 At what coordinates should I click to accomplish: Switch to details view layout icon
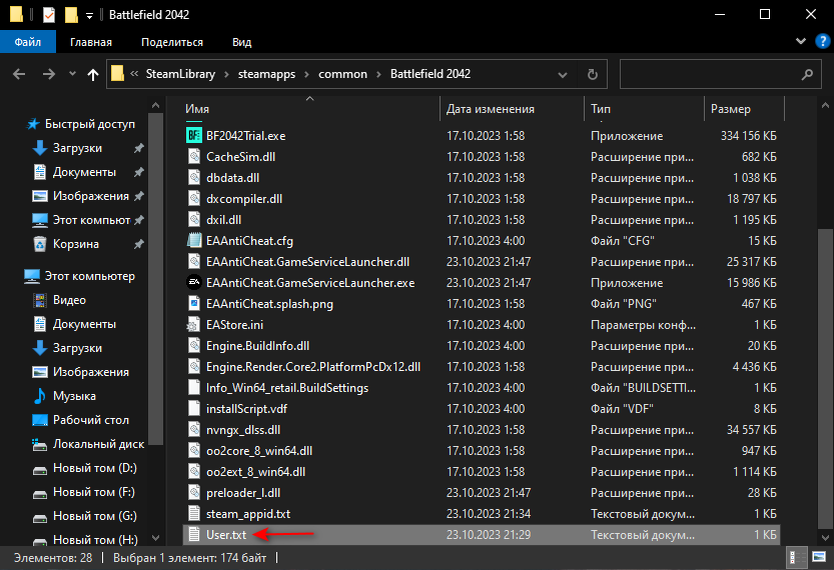click(x=795, y=558)
